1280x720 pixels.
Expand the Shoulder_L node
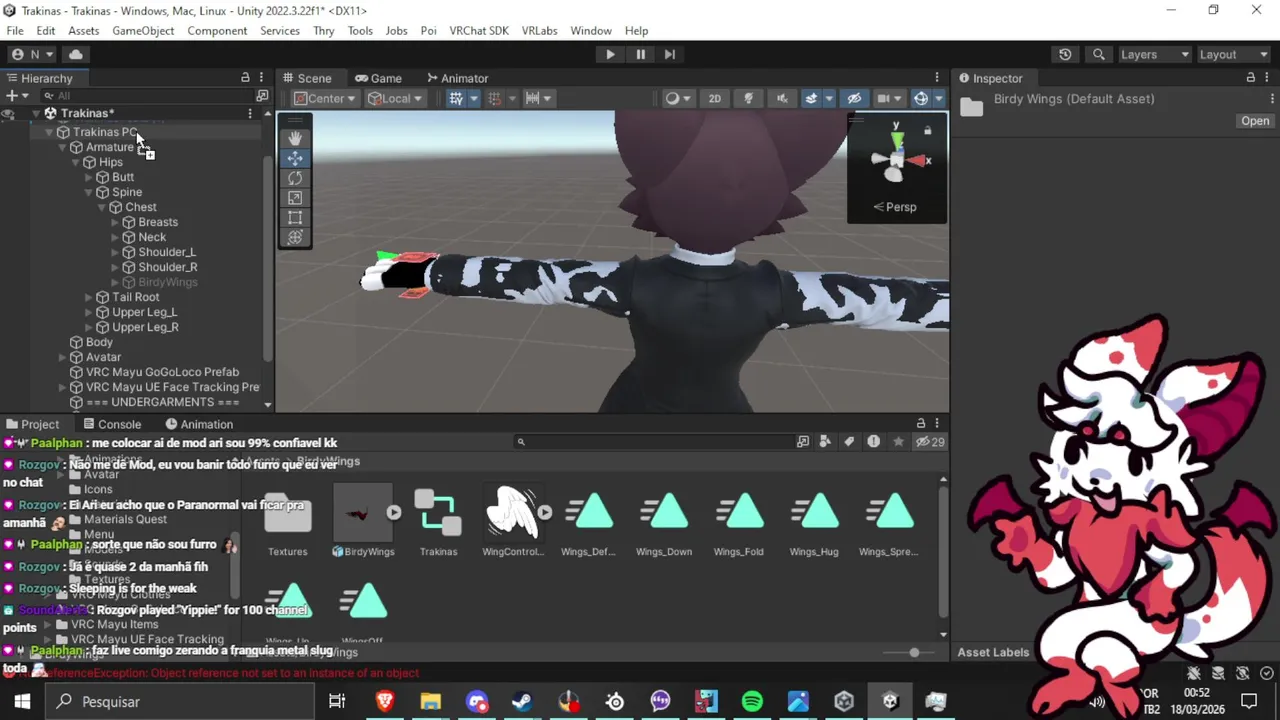tap(115, 252)
